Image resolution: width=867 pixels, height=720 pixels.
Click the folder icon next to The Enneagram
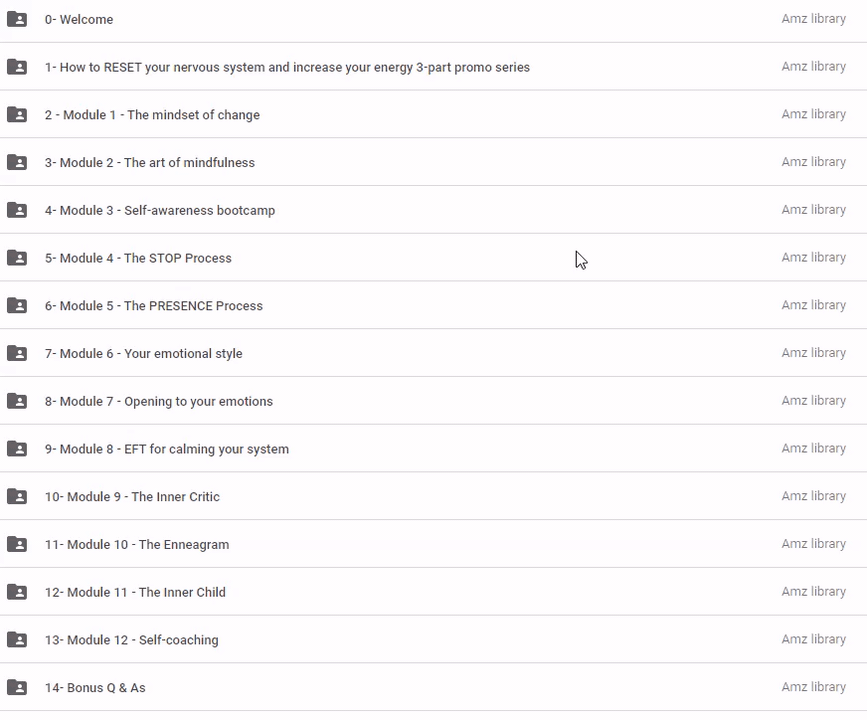pos(17,544)
